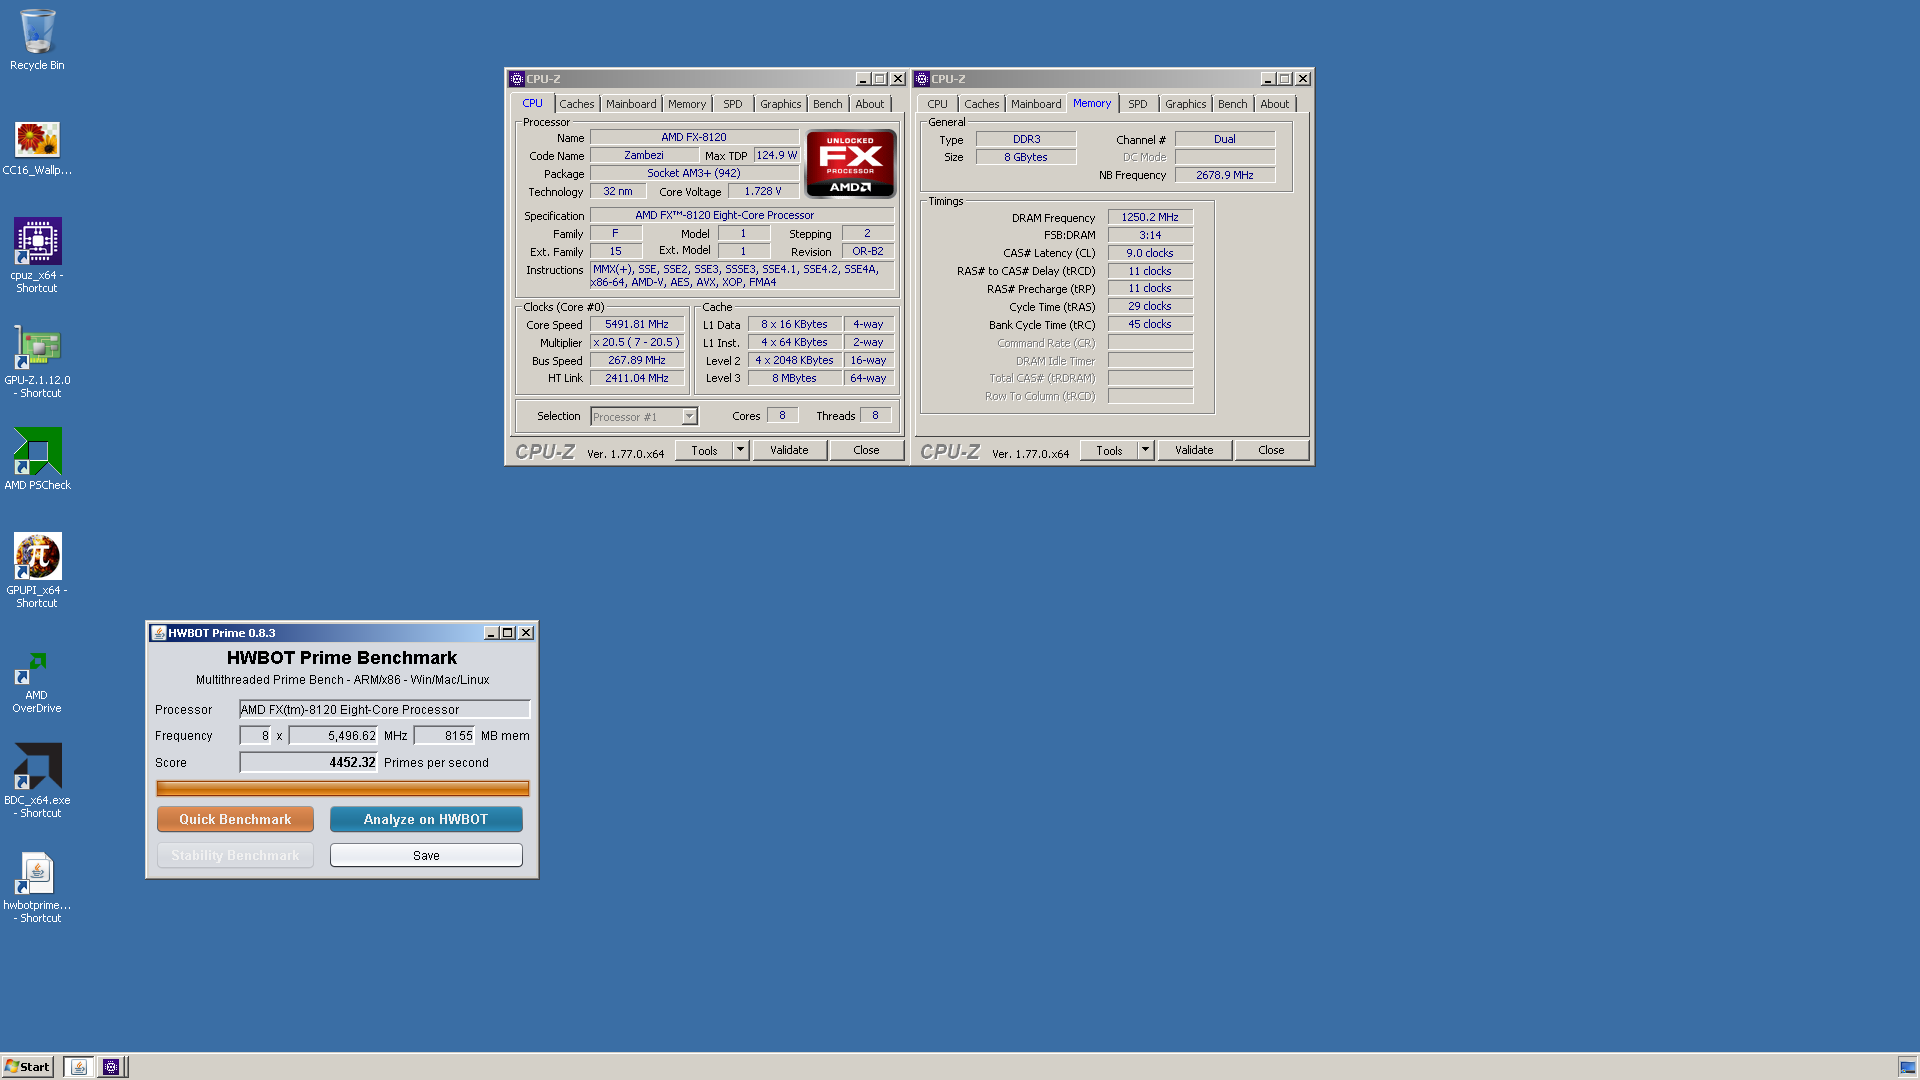Screen dimensions: 1920x1080
Task: Click Tools button in left CPU-Z
Action: [704, 450]
